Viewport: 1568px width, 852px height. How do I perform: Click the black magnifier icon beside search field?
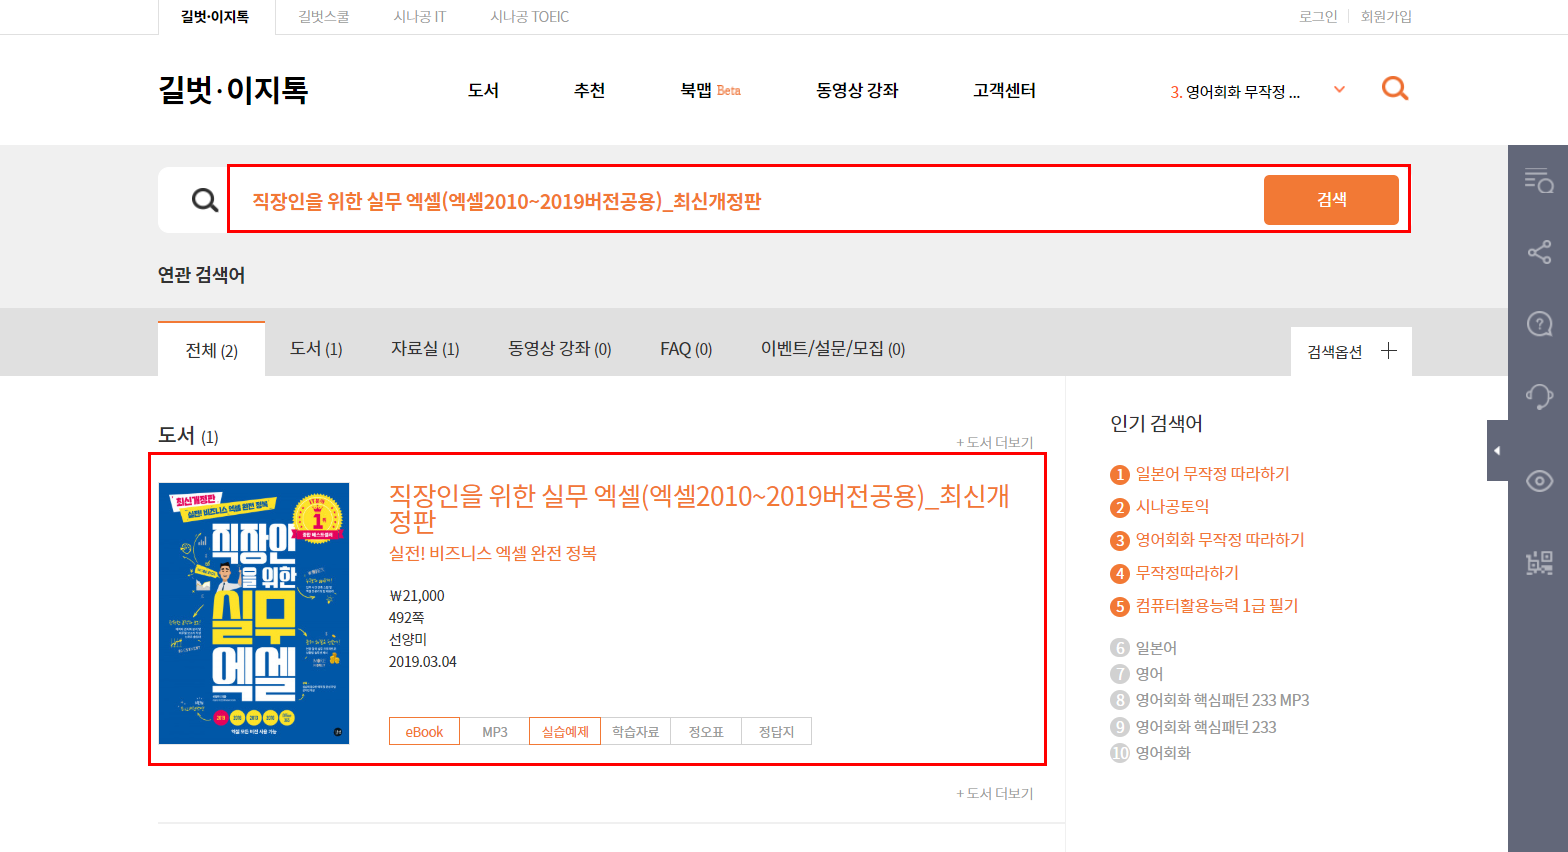click(205, 200)
